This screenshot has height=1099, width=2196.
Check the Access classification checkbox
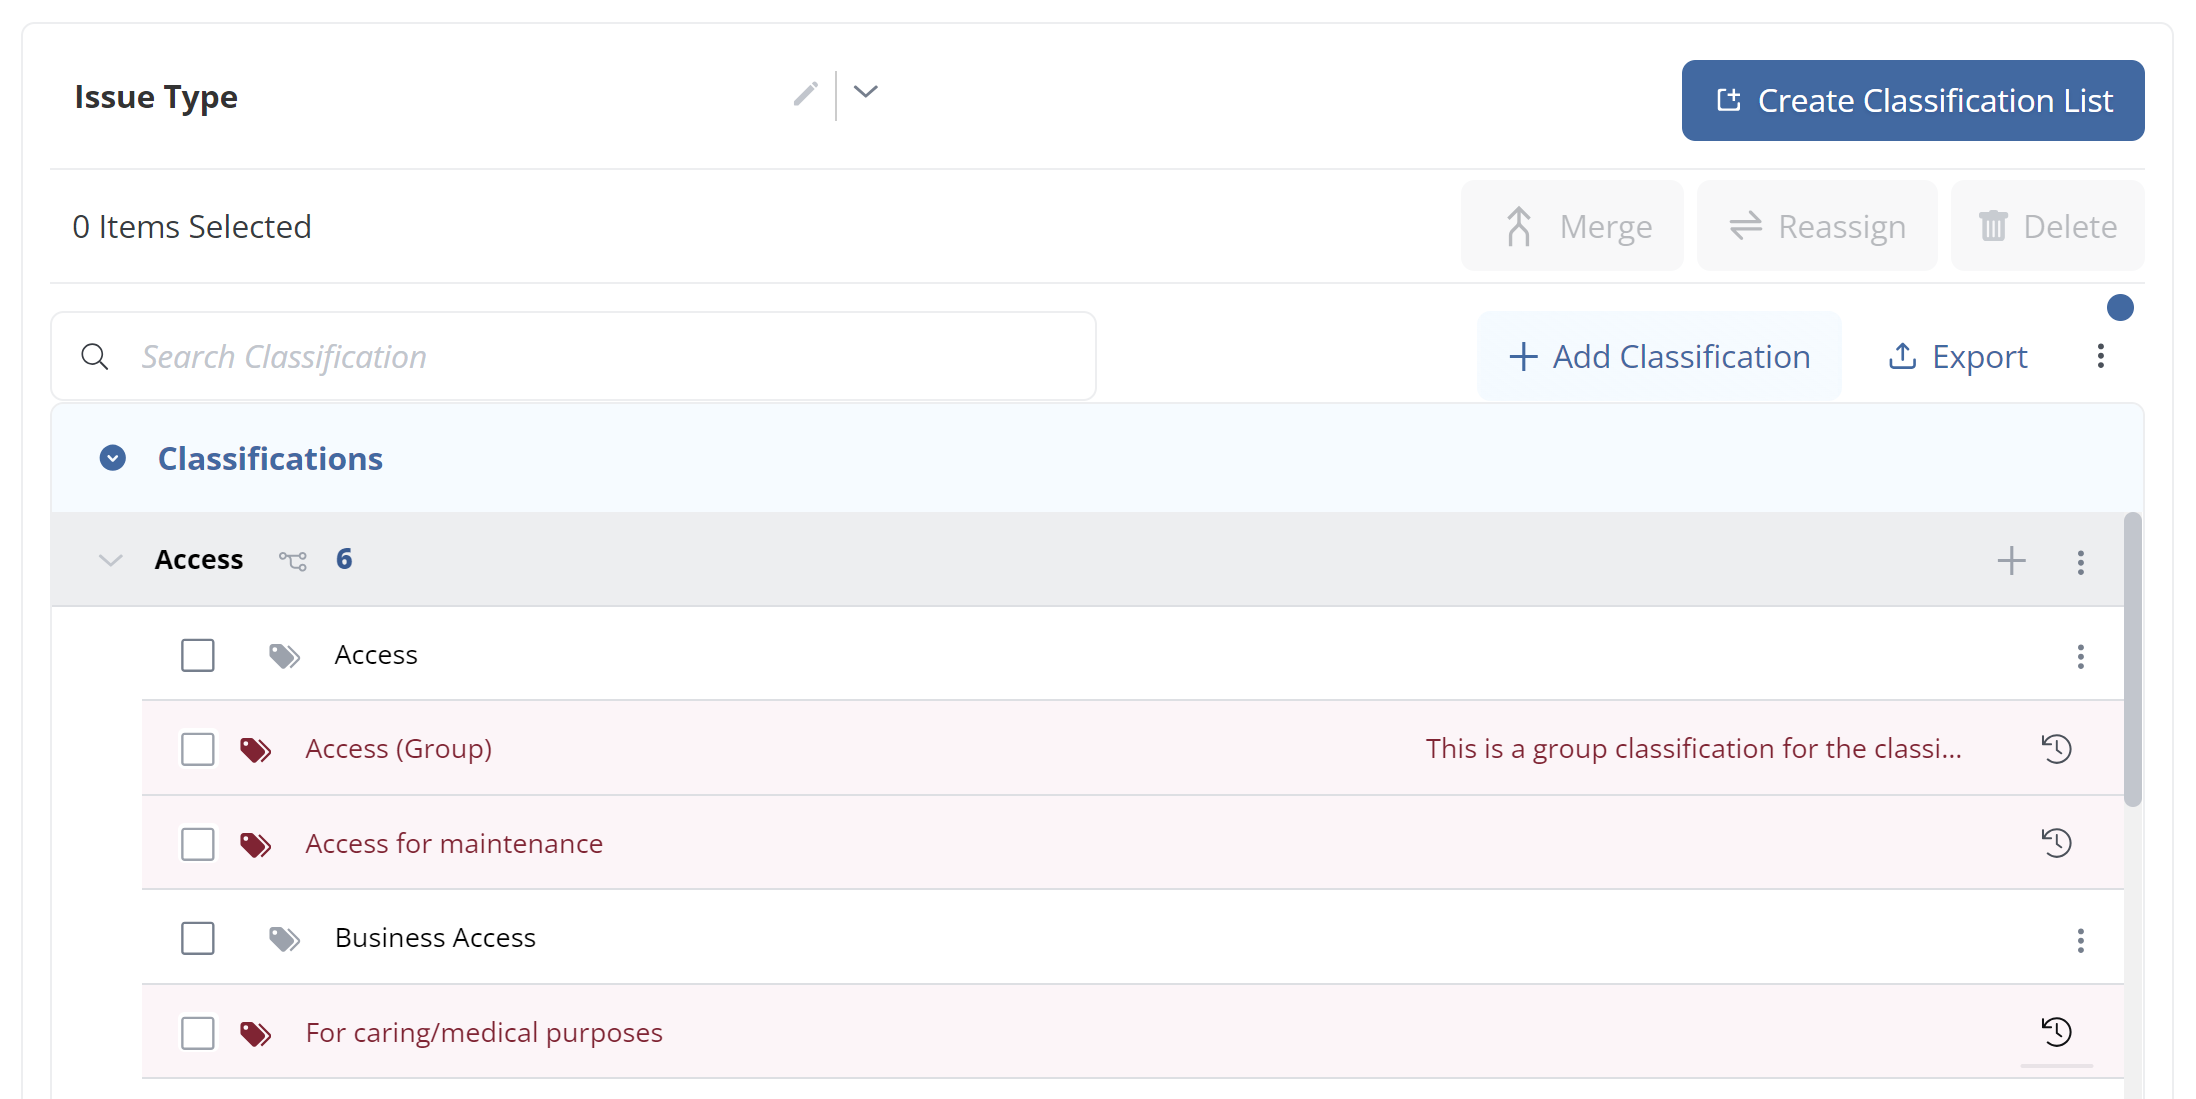[198, 655]
